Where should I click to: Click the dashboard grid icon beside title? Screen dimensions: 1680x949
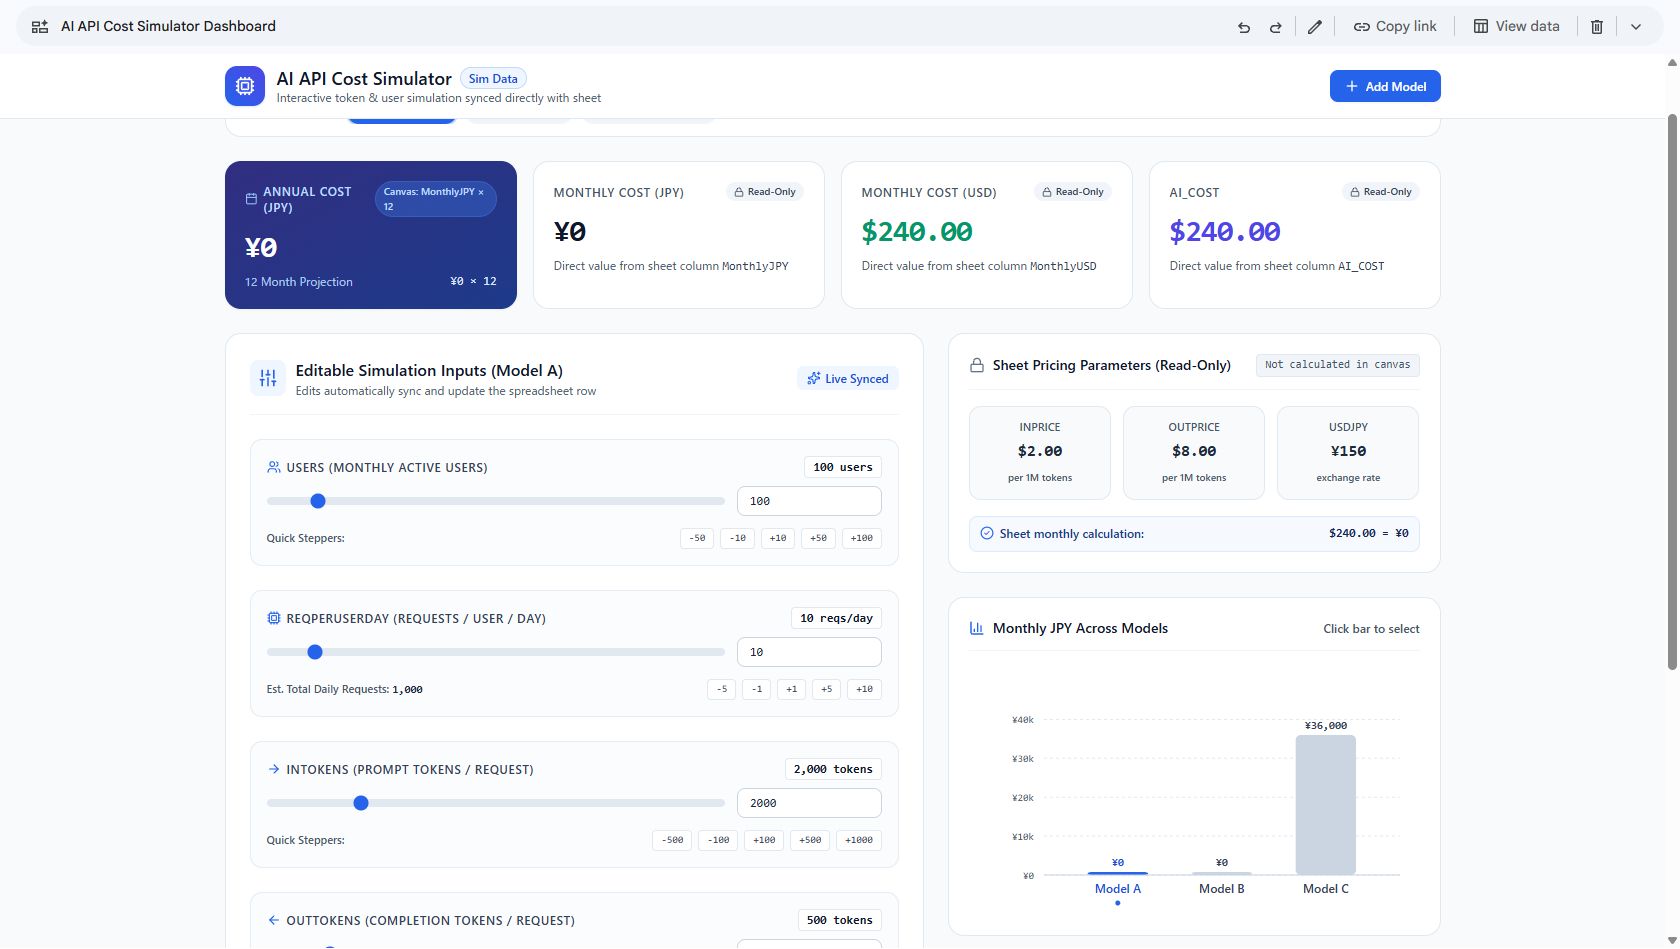click(40, 27)
